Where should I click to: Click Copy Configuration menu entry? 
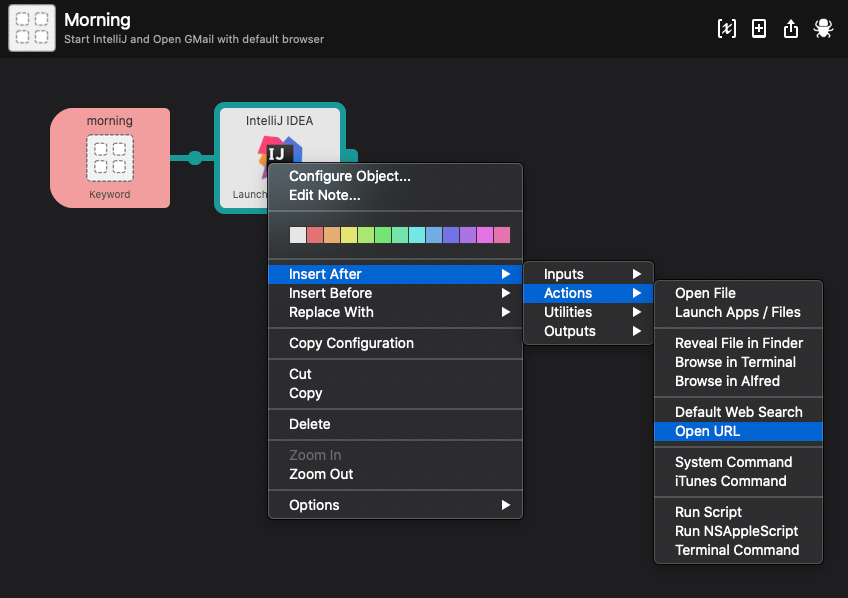pyautogui.click(x=351, y=343)
